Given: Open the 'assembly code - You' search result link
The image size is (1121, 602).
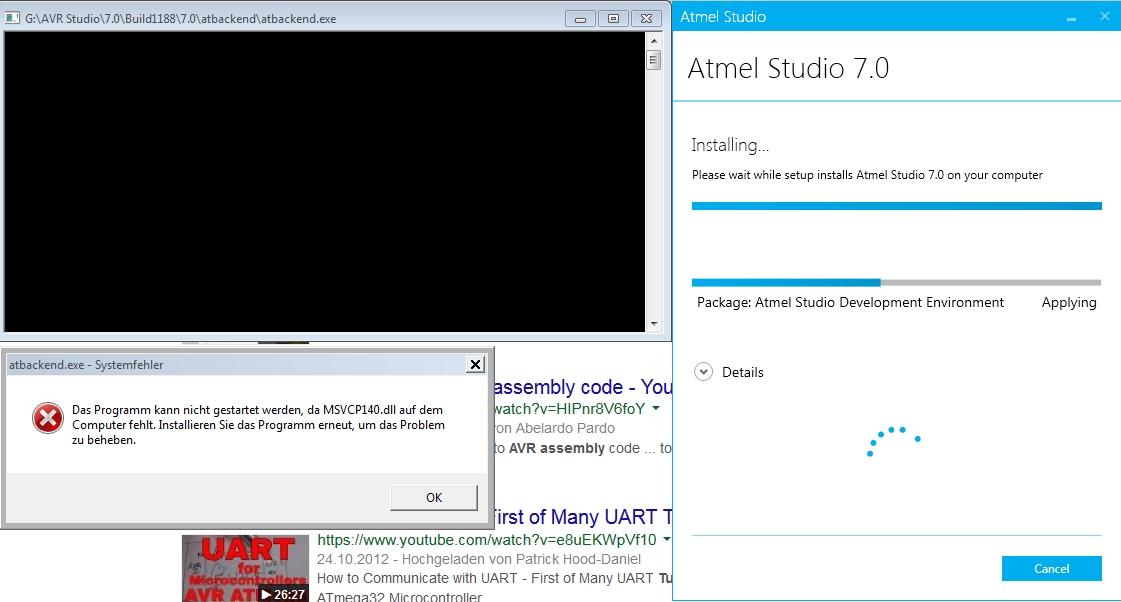Looking at the screenshot, I should (583, 387).
